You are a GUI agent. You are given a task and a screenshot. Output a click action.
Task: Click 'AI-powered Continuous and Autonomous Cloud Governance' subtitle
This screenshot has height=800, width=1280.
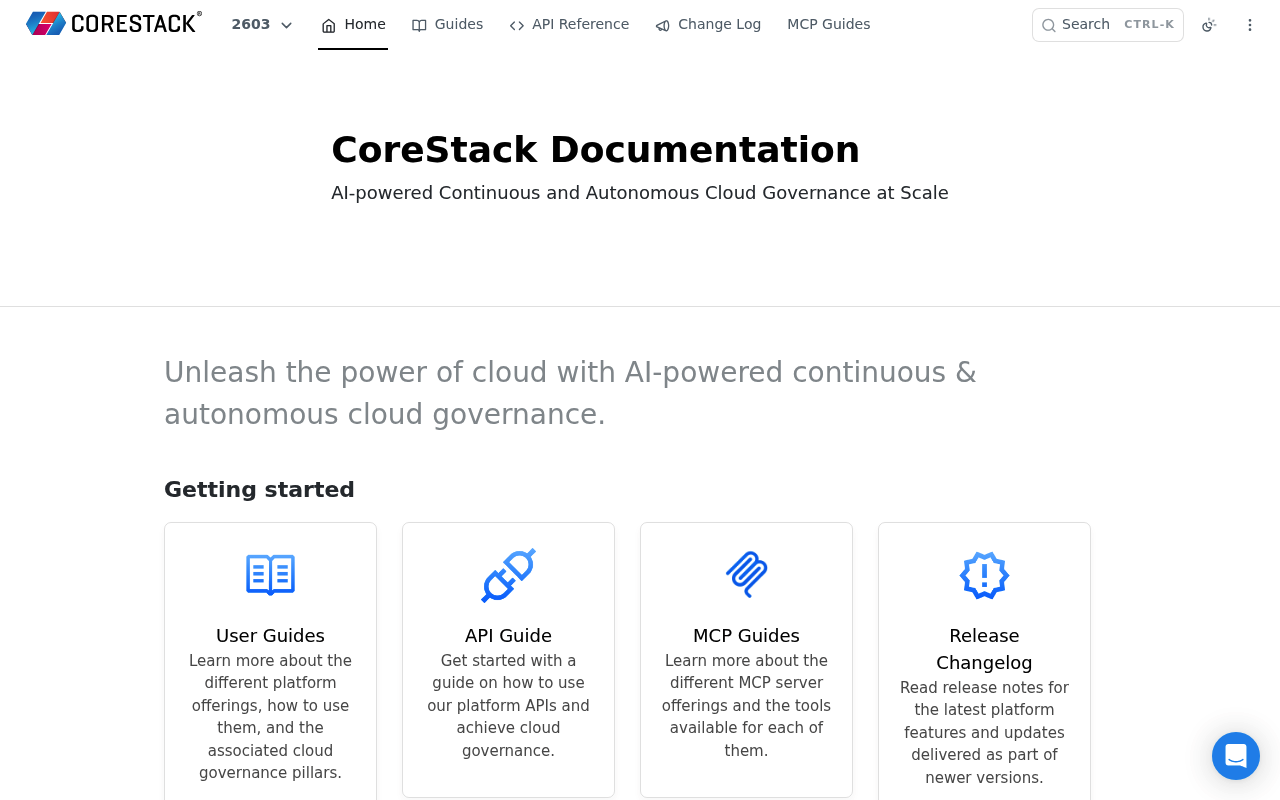coord(640,193)
